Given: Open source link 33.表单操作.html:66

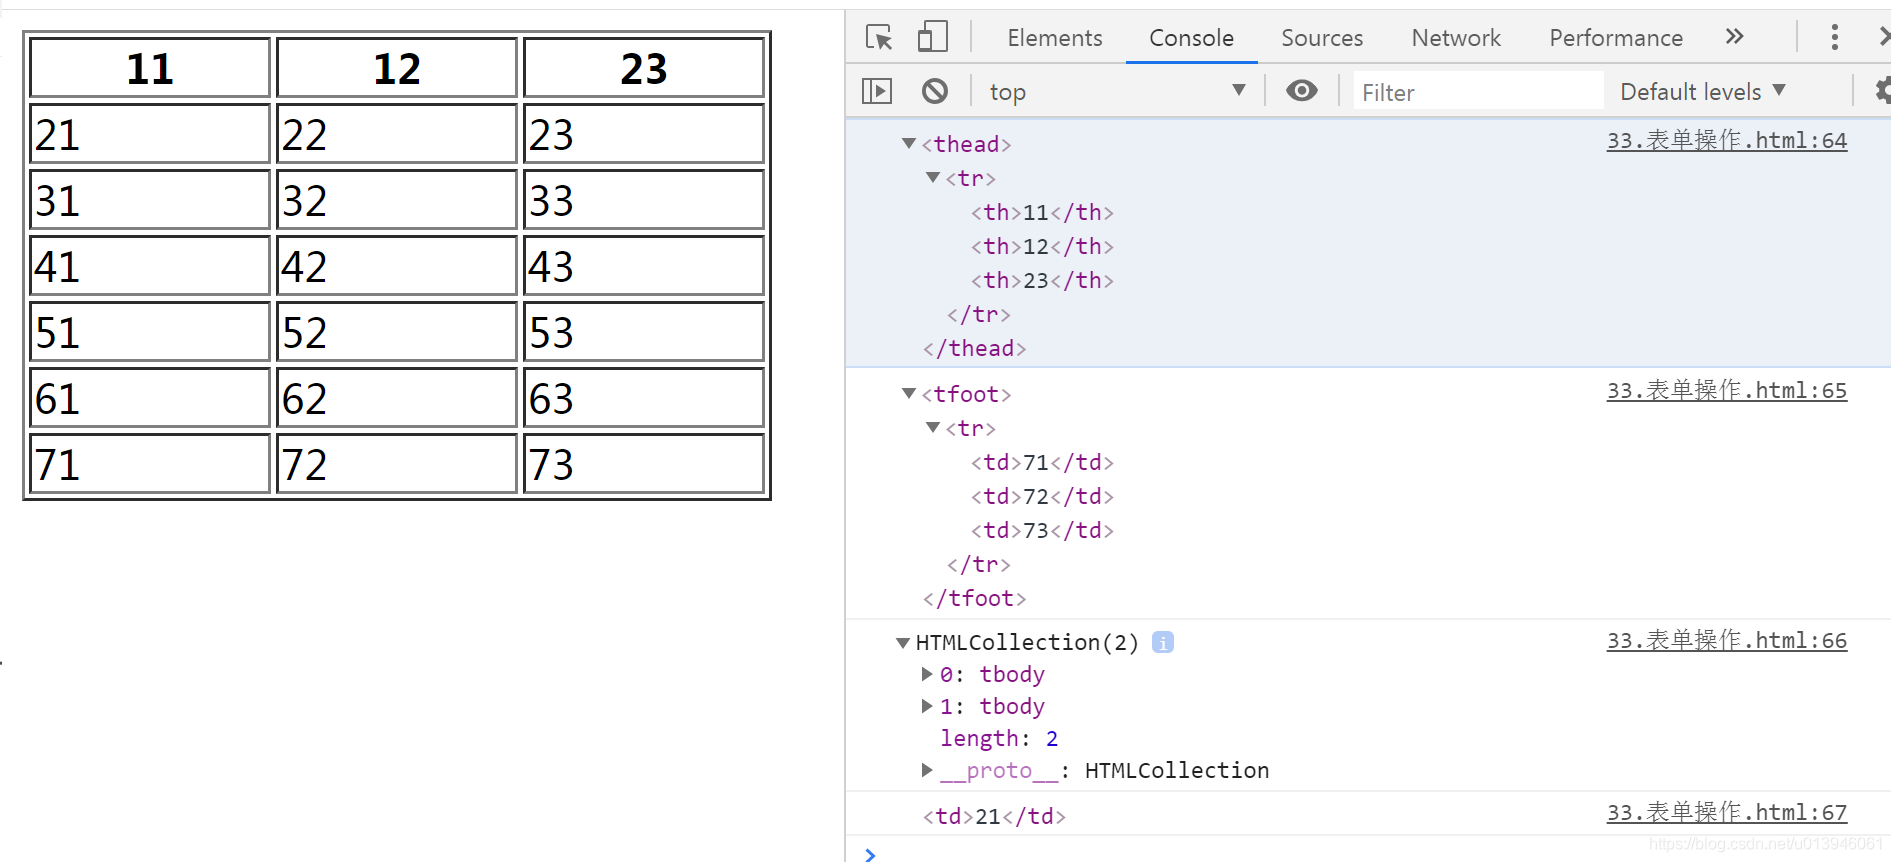Looking at the screenshot, I should 1727,640.
